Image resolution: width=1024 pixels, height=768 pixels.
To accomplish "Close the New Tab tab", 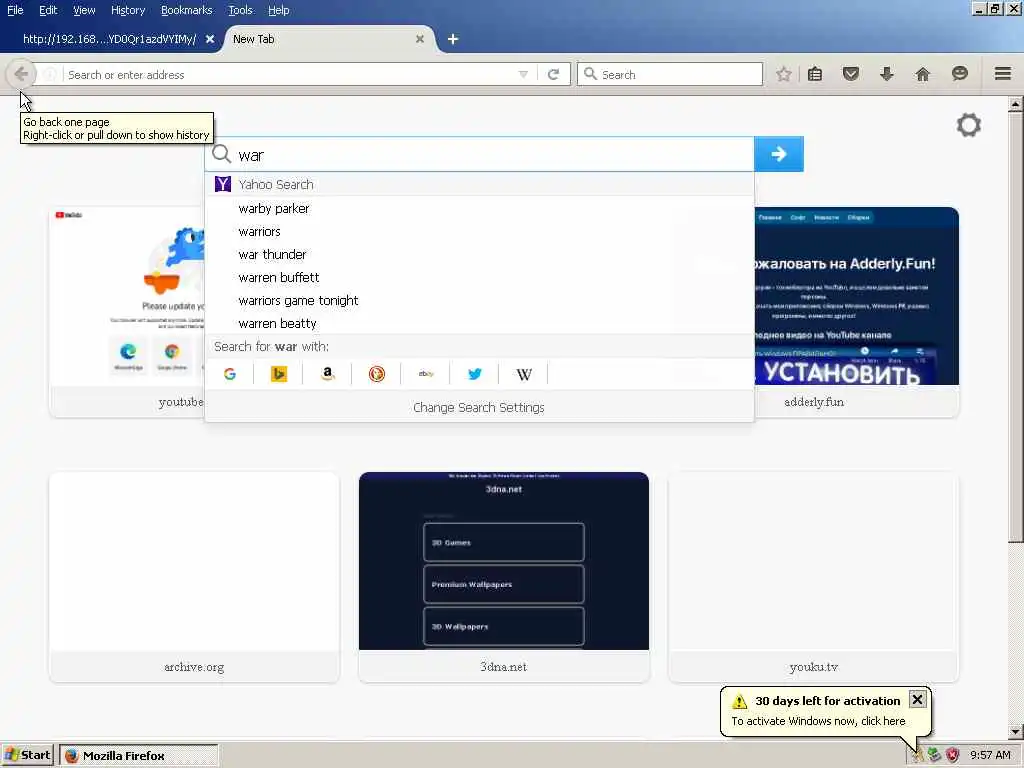I will click(420, 39).
